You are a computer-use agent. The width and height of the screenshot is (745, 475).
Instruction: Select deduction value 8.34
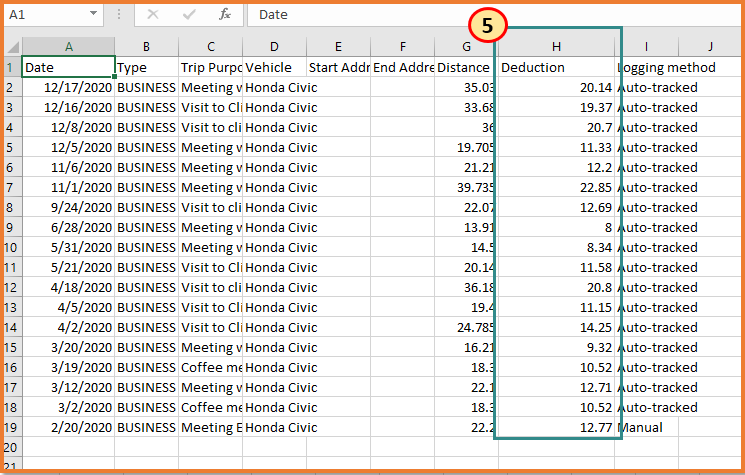556,247
